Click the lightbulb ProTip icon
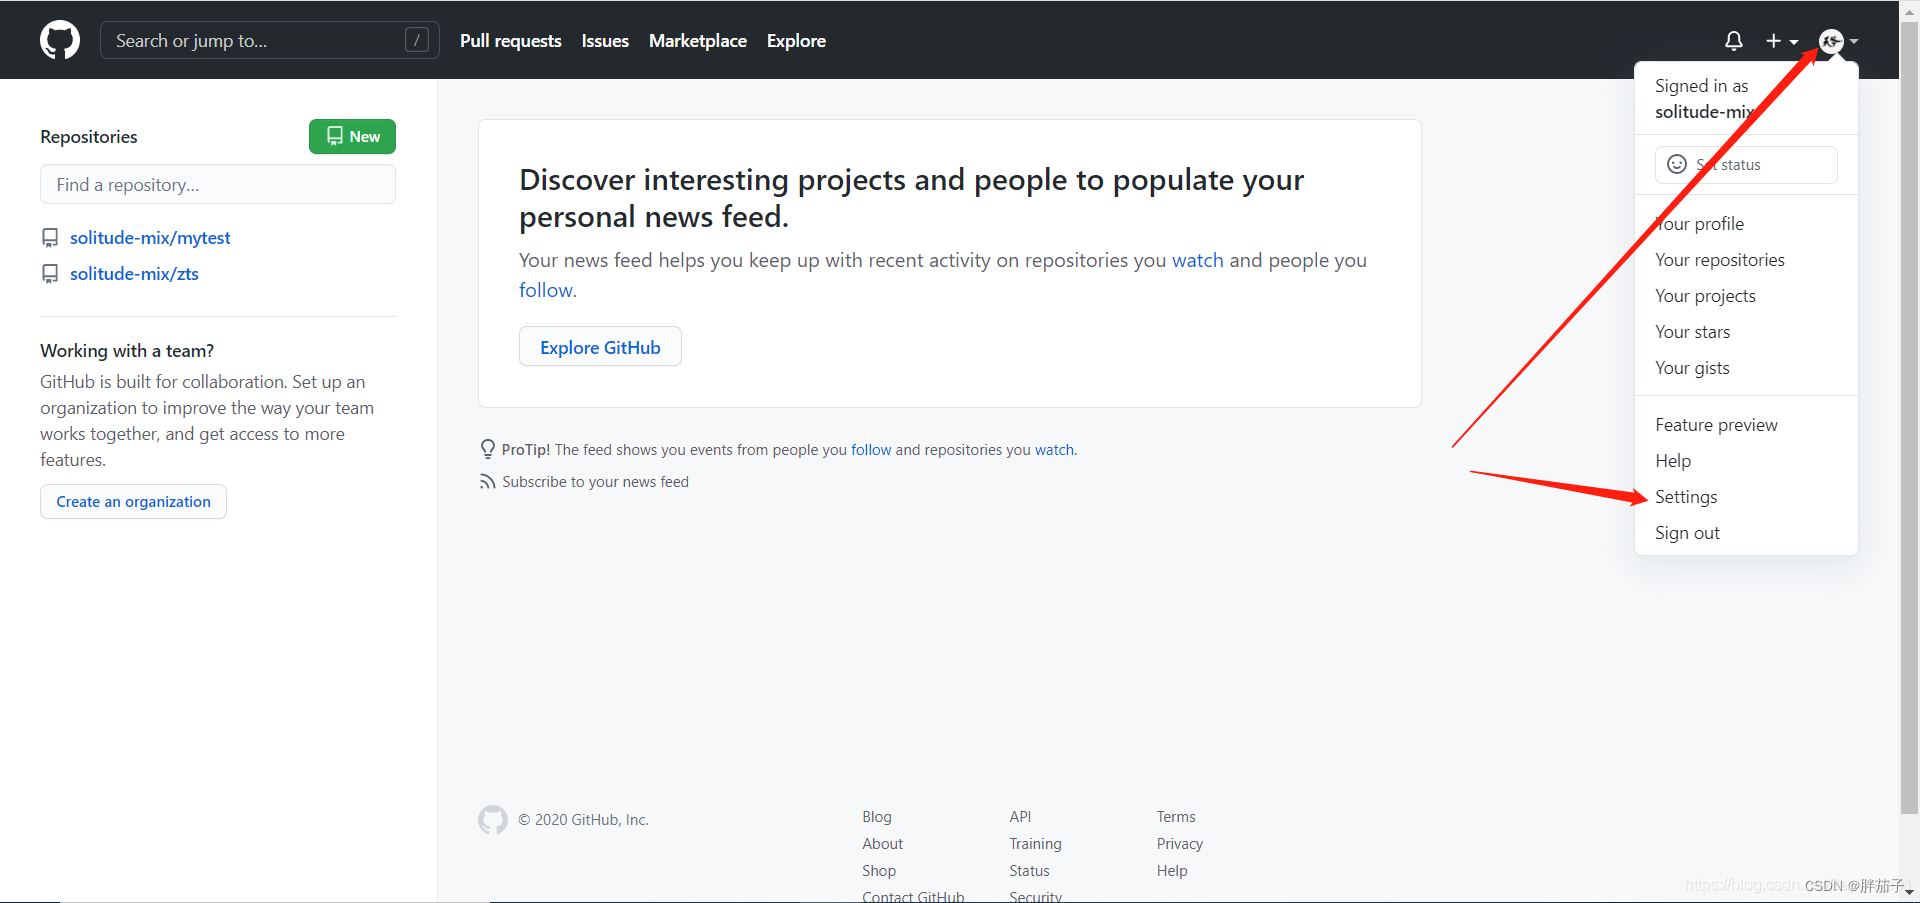 488,449
